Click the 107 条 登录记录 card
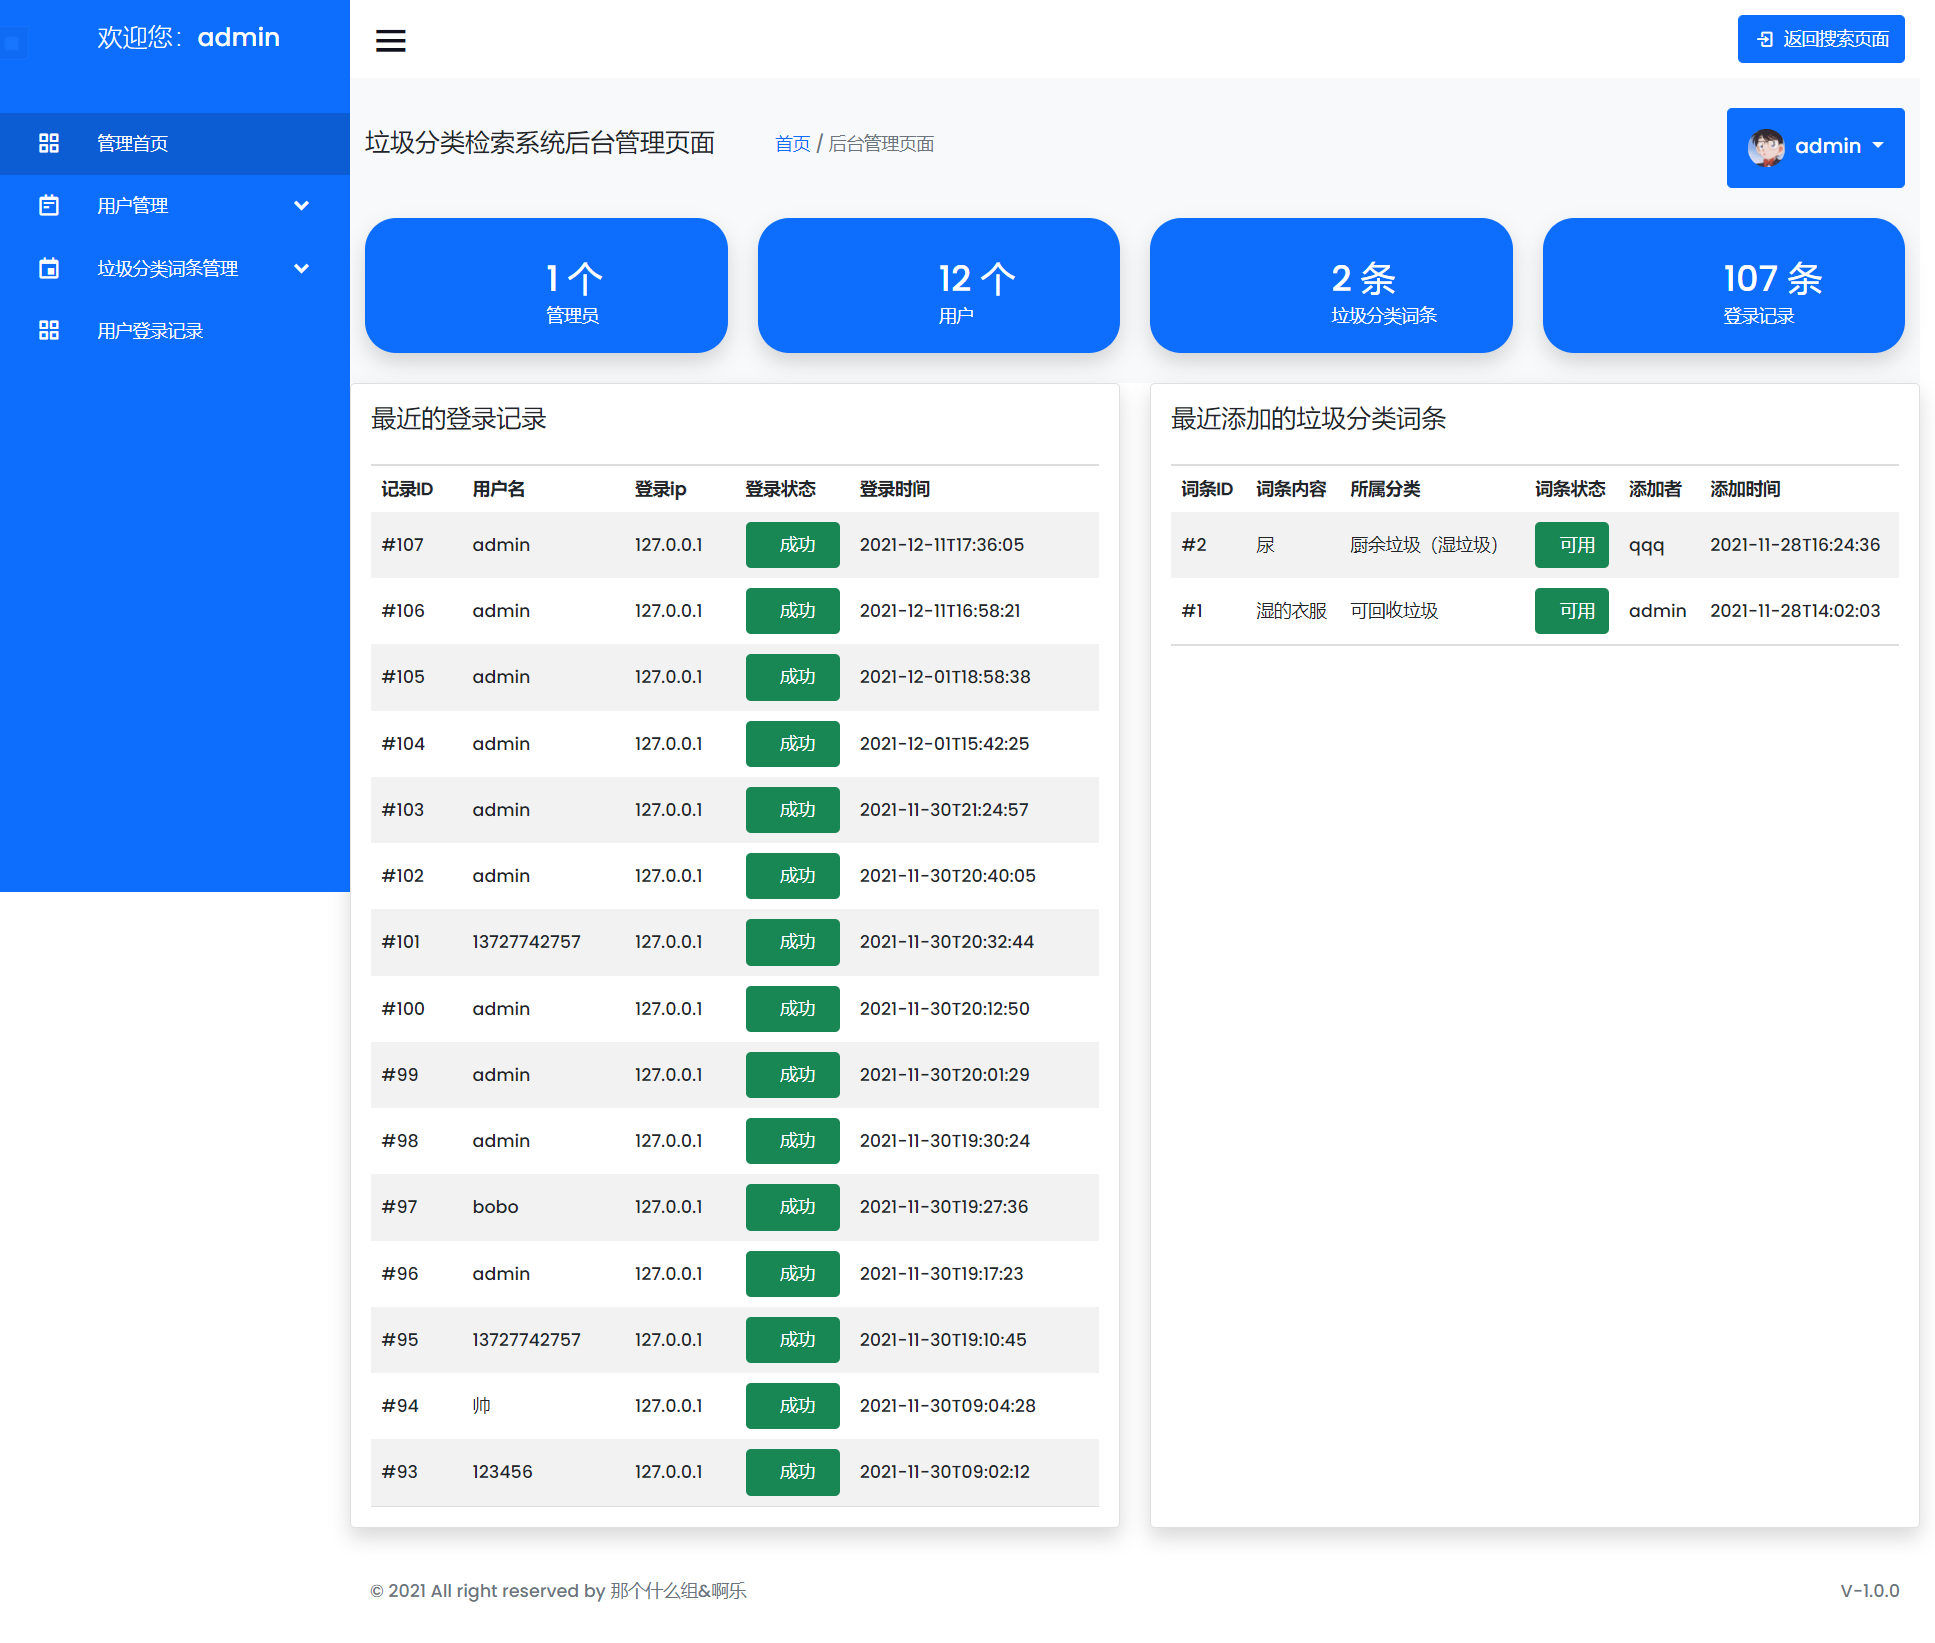This screenshot has height=1643, width=1935. [1723, 285]
